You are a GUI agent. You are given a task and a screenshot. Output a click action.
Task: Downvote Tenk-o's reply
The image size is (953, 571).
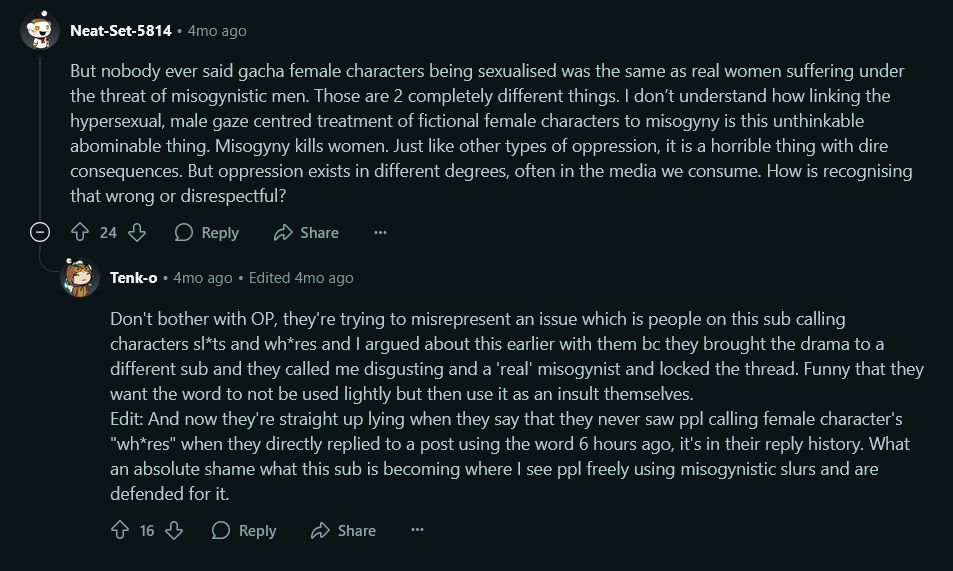[174, 530]
